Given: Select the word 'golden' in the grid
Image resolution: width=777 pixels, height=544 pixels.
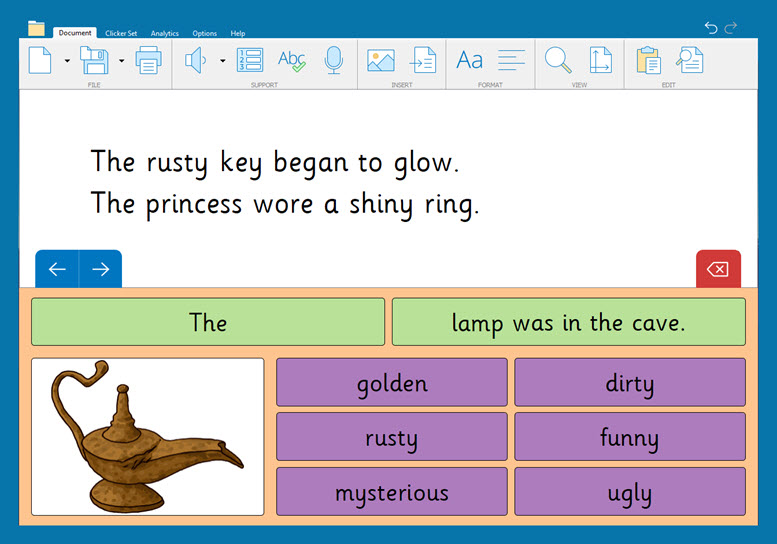Looking at the screenshot, I should click(392, 383).
